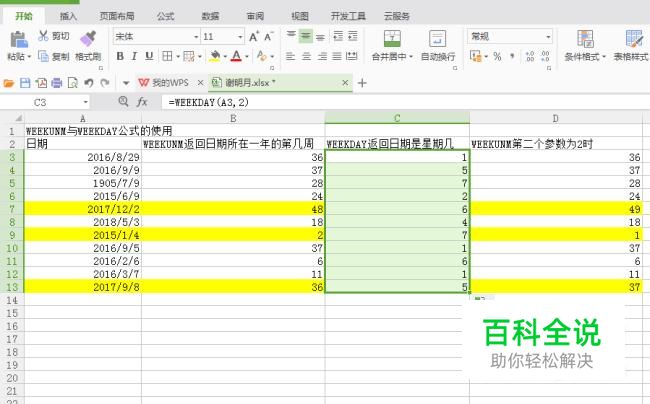
Task: Expand quick access toolbar customize arrow
Action: coord(126,83)
